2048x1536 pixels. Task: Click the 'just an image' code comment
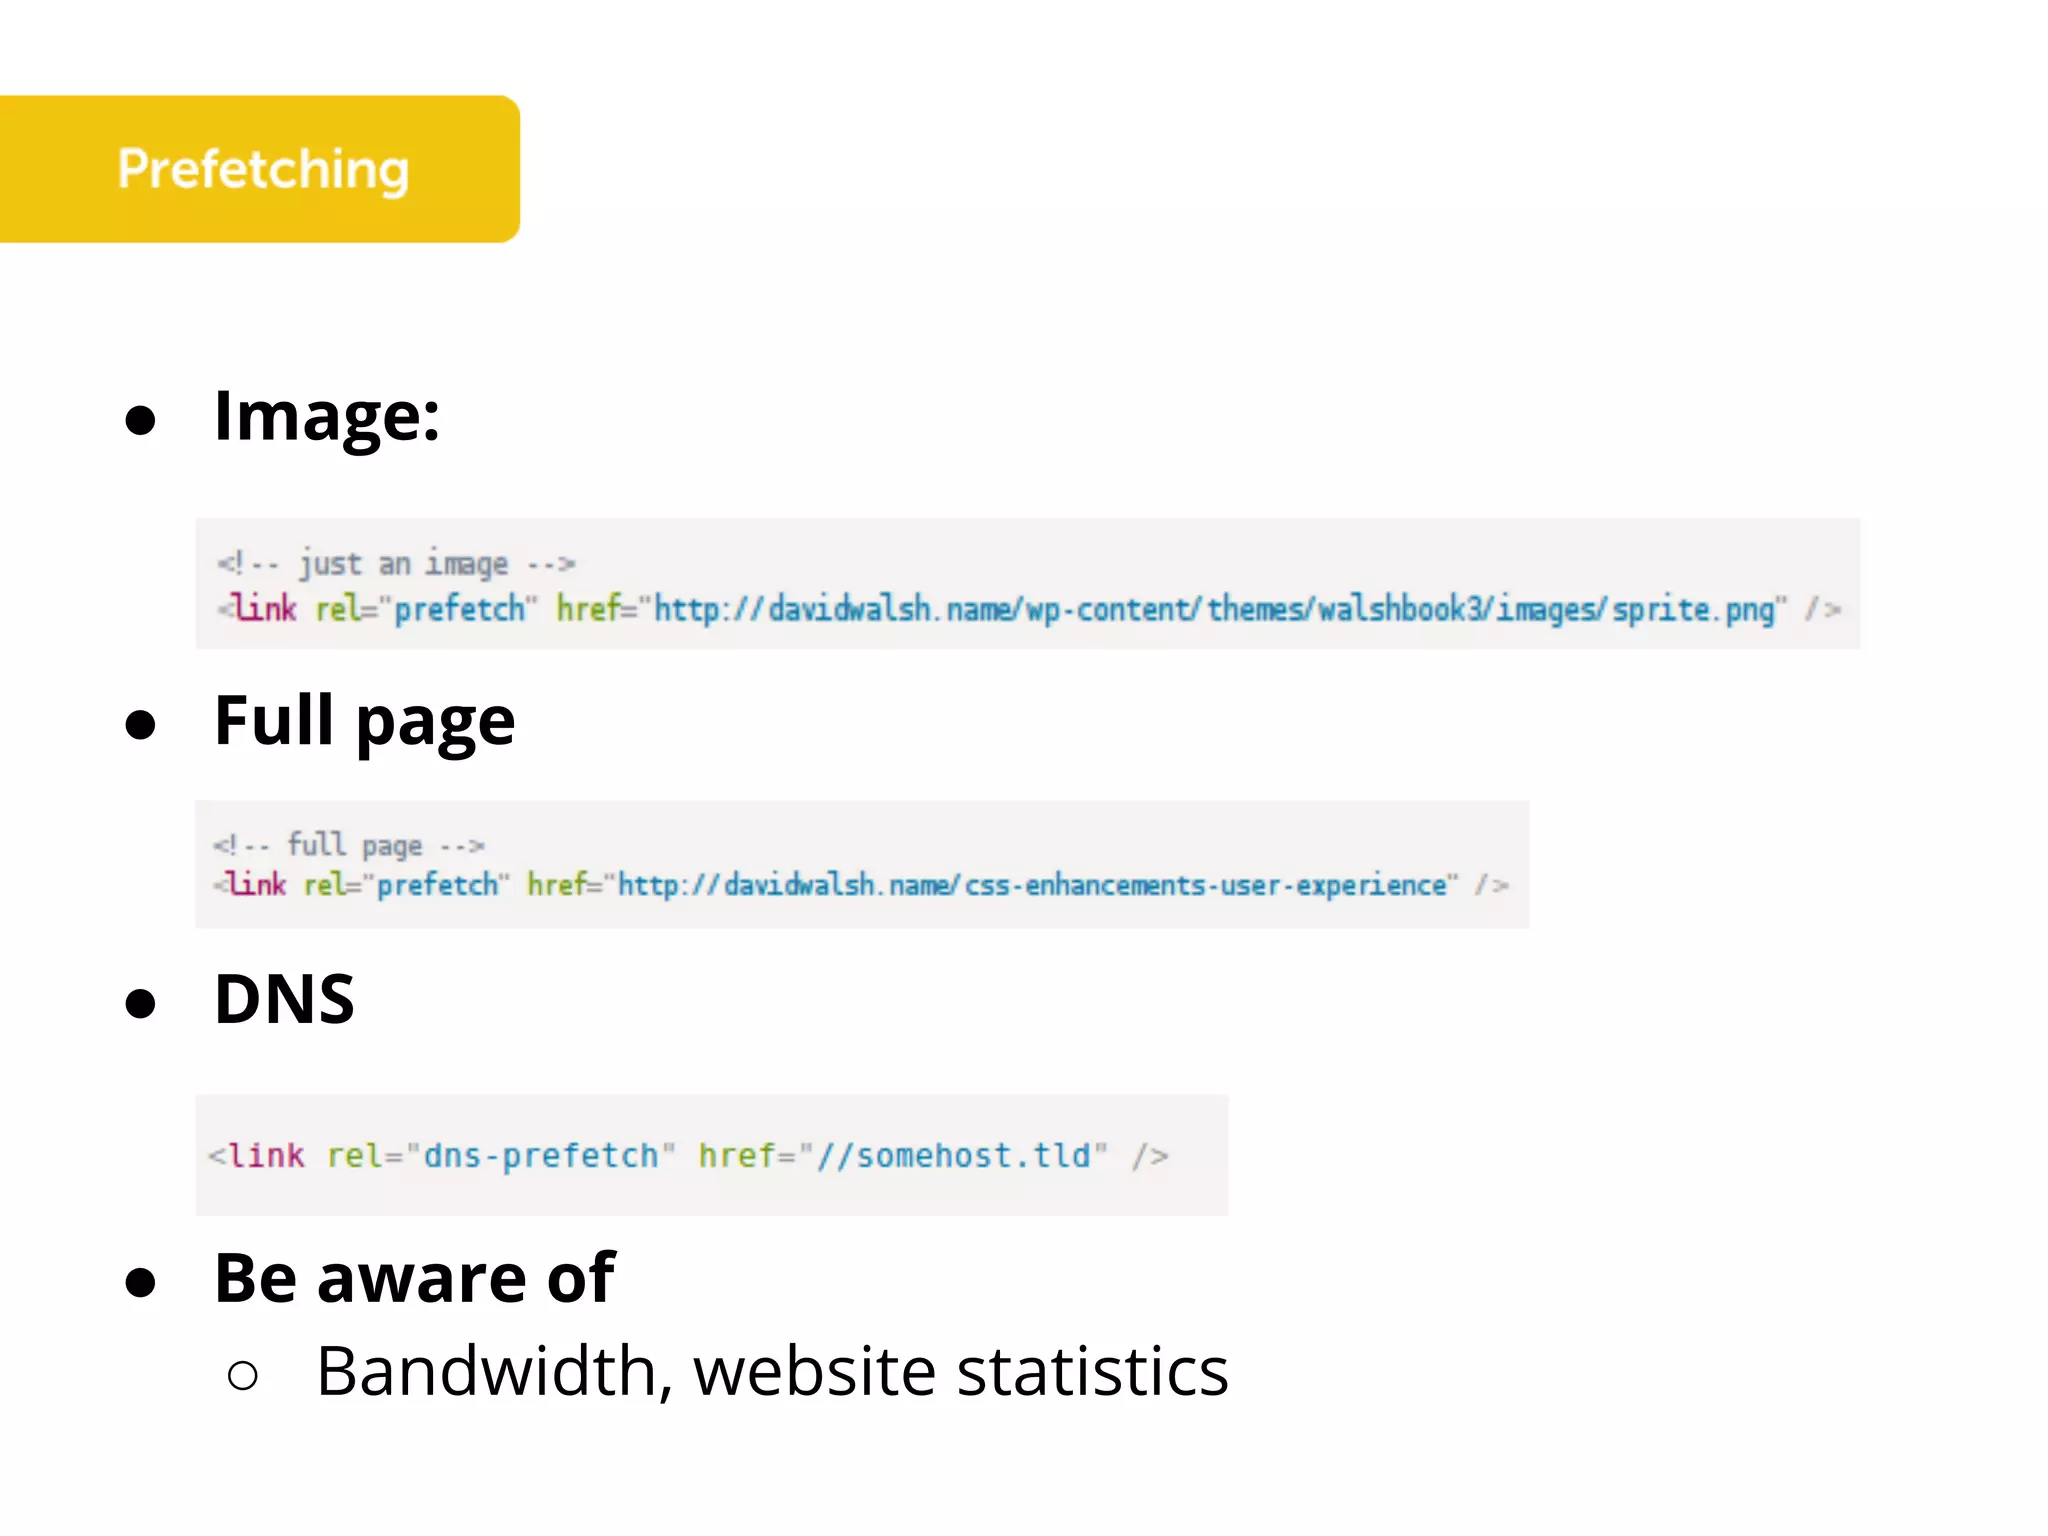coord(396,564)
